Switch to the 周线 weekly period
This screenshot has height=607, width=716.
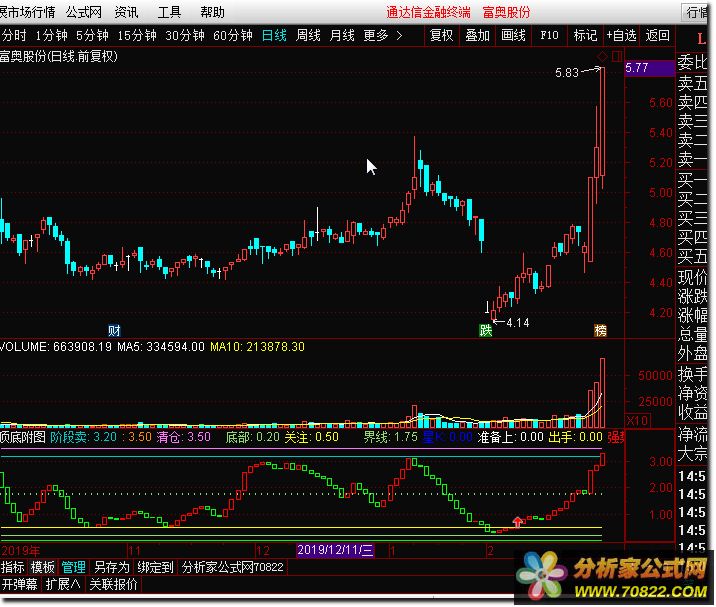pos(308,35)
